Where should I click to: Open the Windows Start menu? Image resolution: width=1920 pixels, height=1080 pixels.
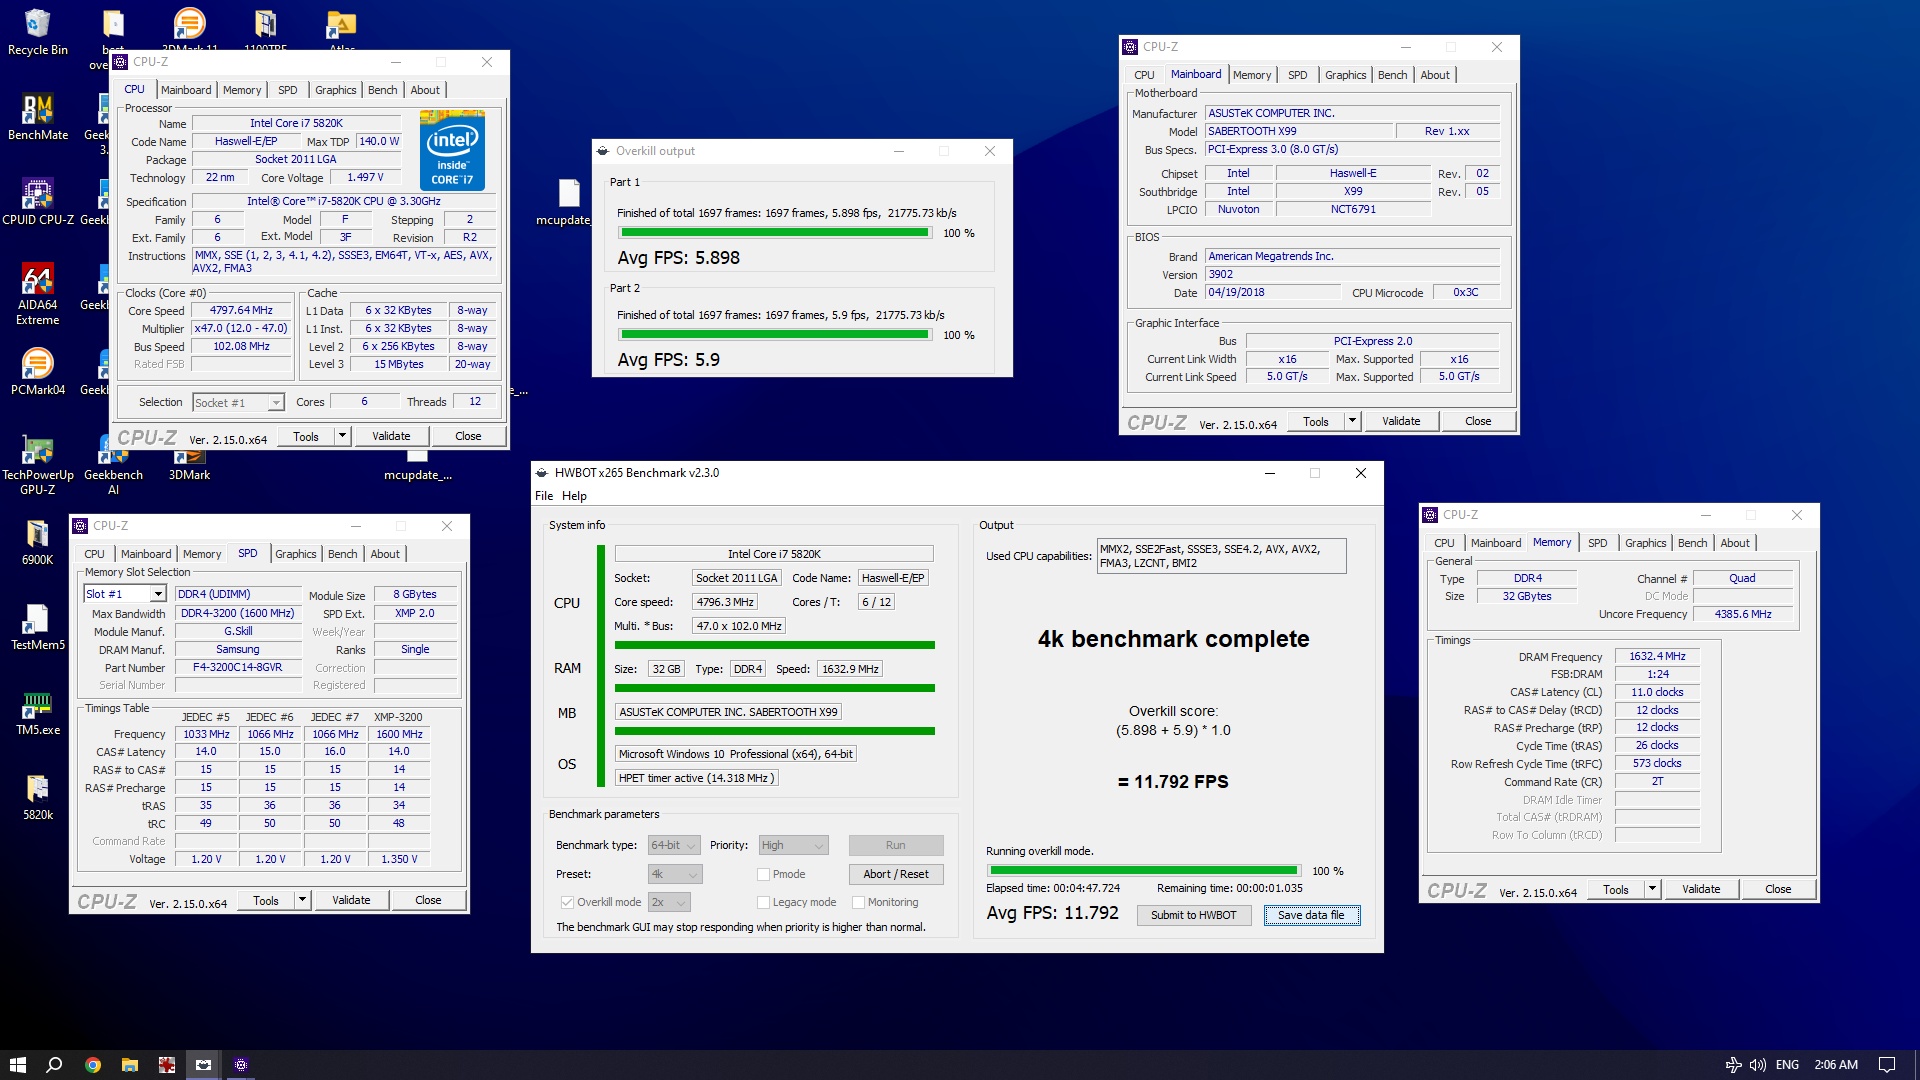click(17, 1064)
